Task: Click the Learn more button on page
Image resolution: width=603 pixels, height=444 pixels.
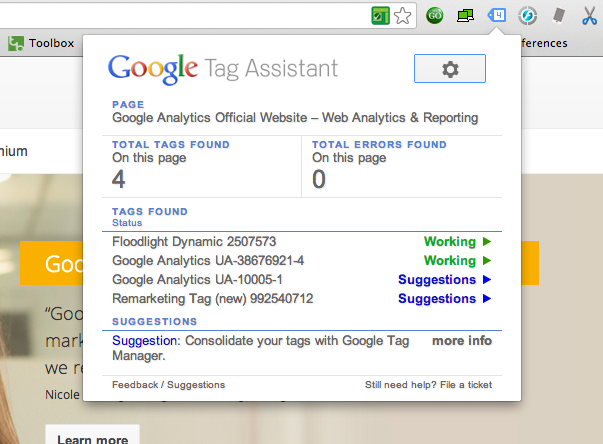Action: [92, 436]
